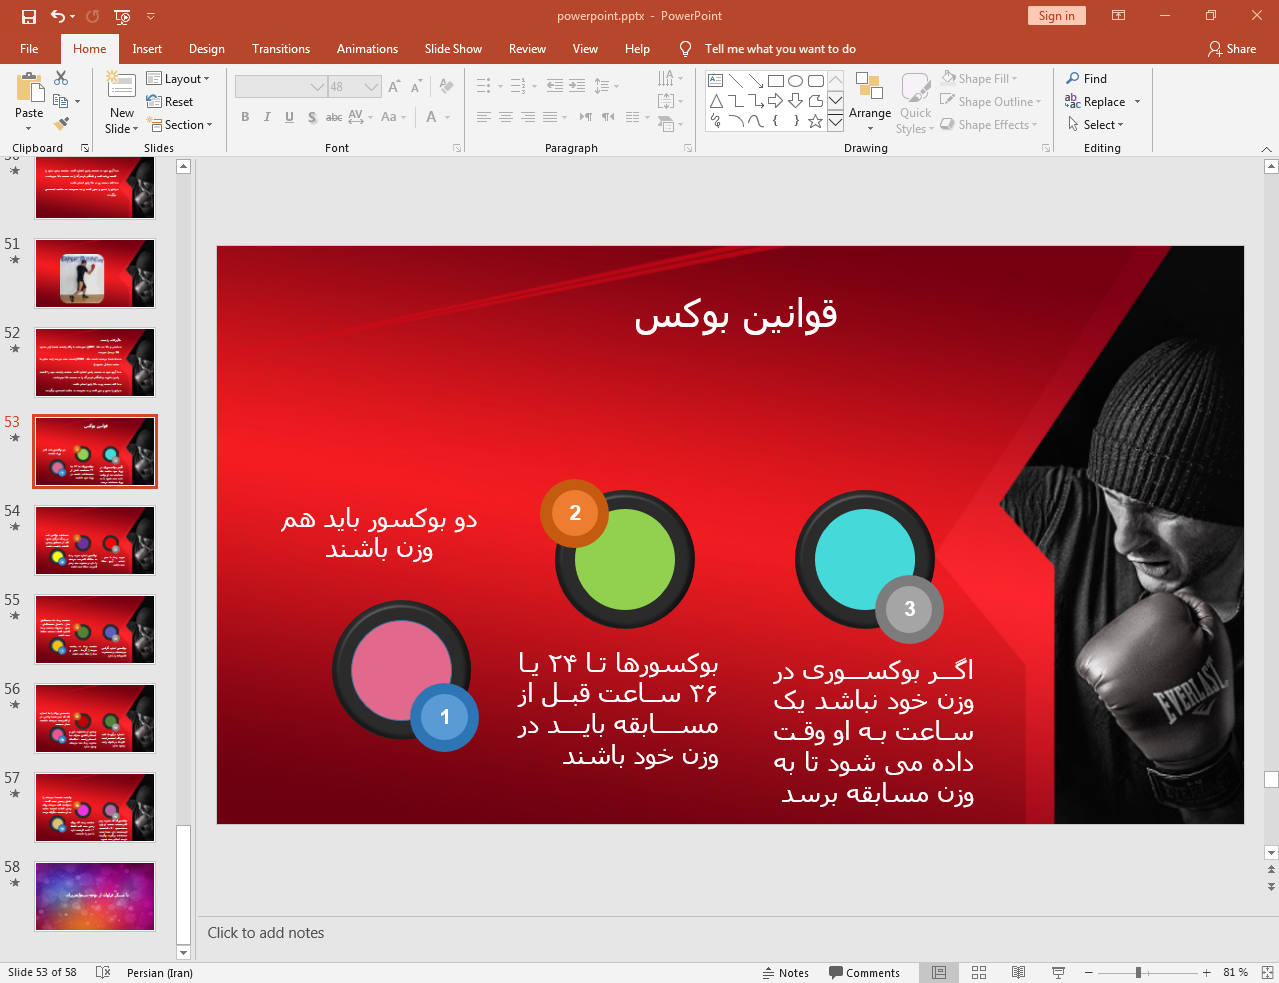The height and width of the screenshot is (983, 1279).
Task: Toggle the Comments pane from the status bar
Action: tap(864, 972)
